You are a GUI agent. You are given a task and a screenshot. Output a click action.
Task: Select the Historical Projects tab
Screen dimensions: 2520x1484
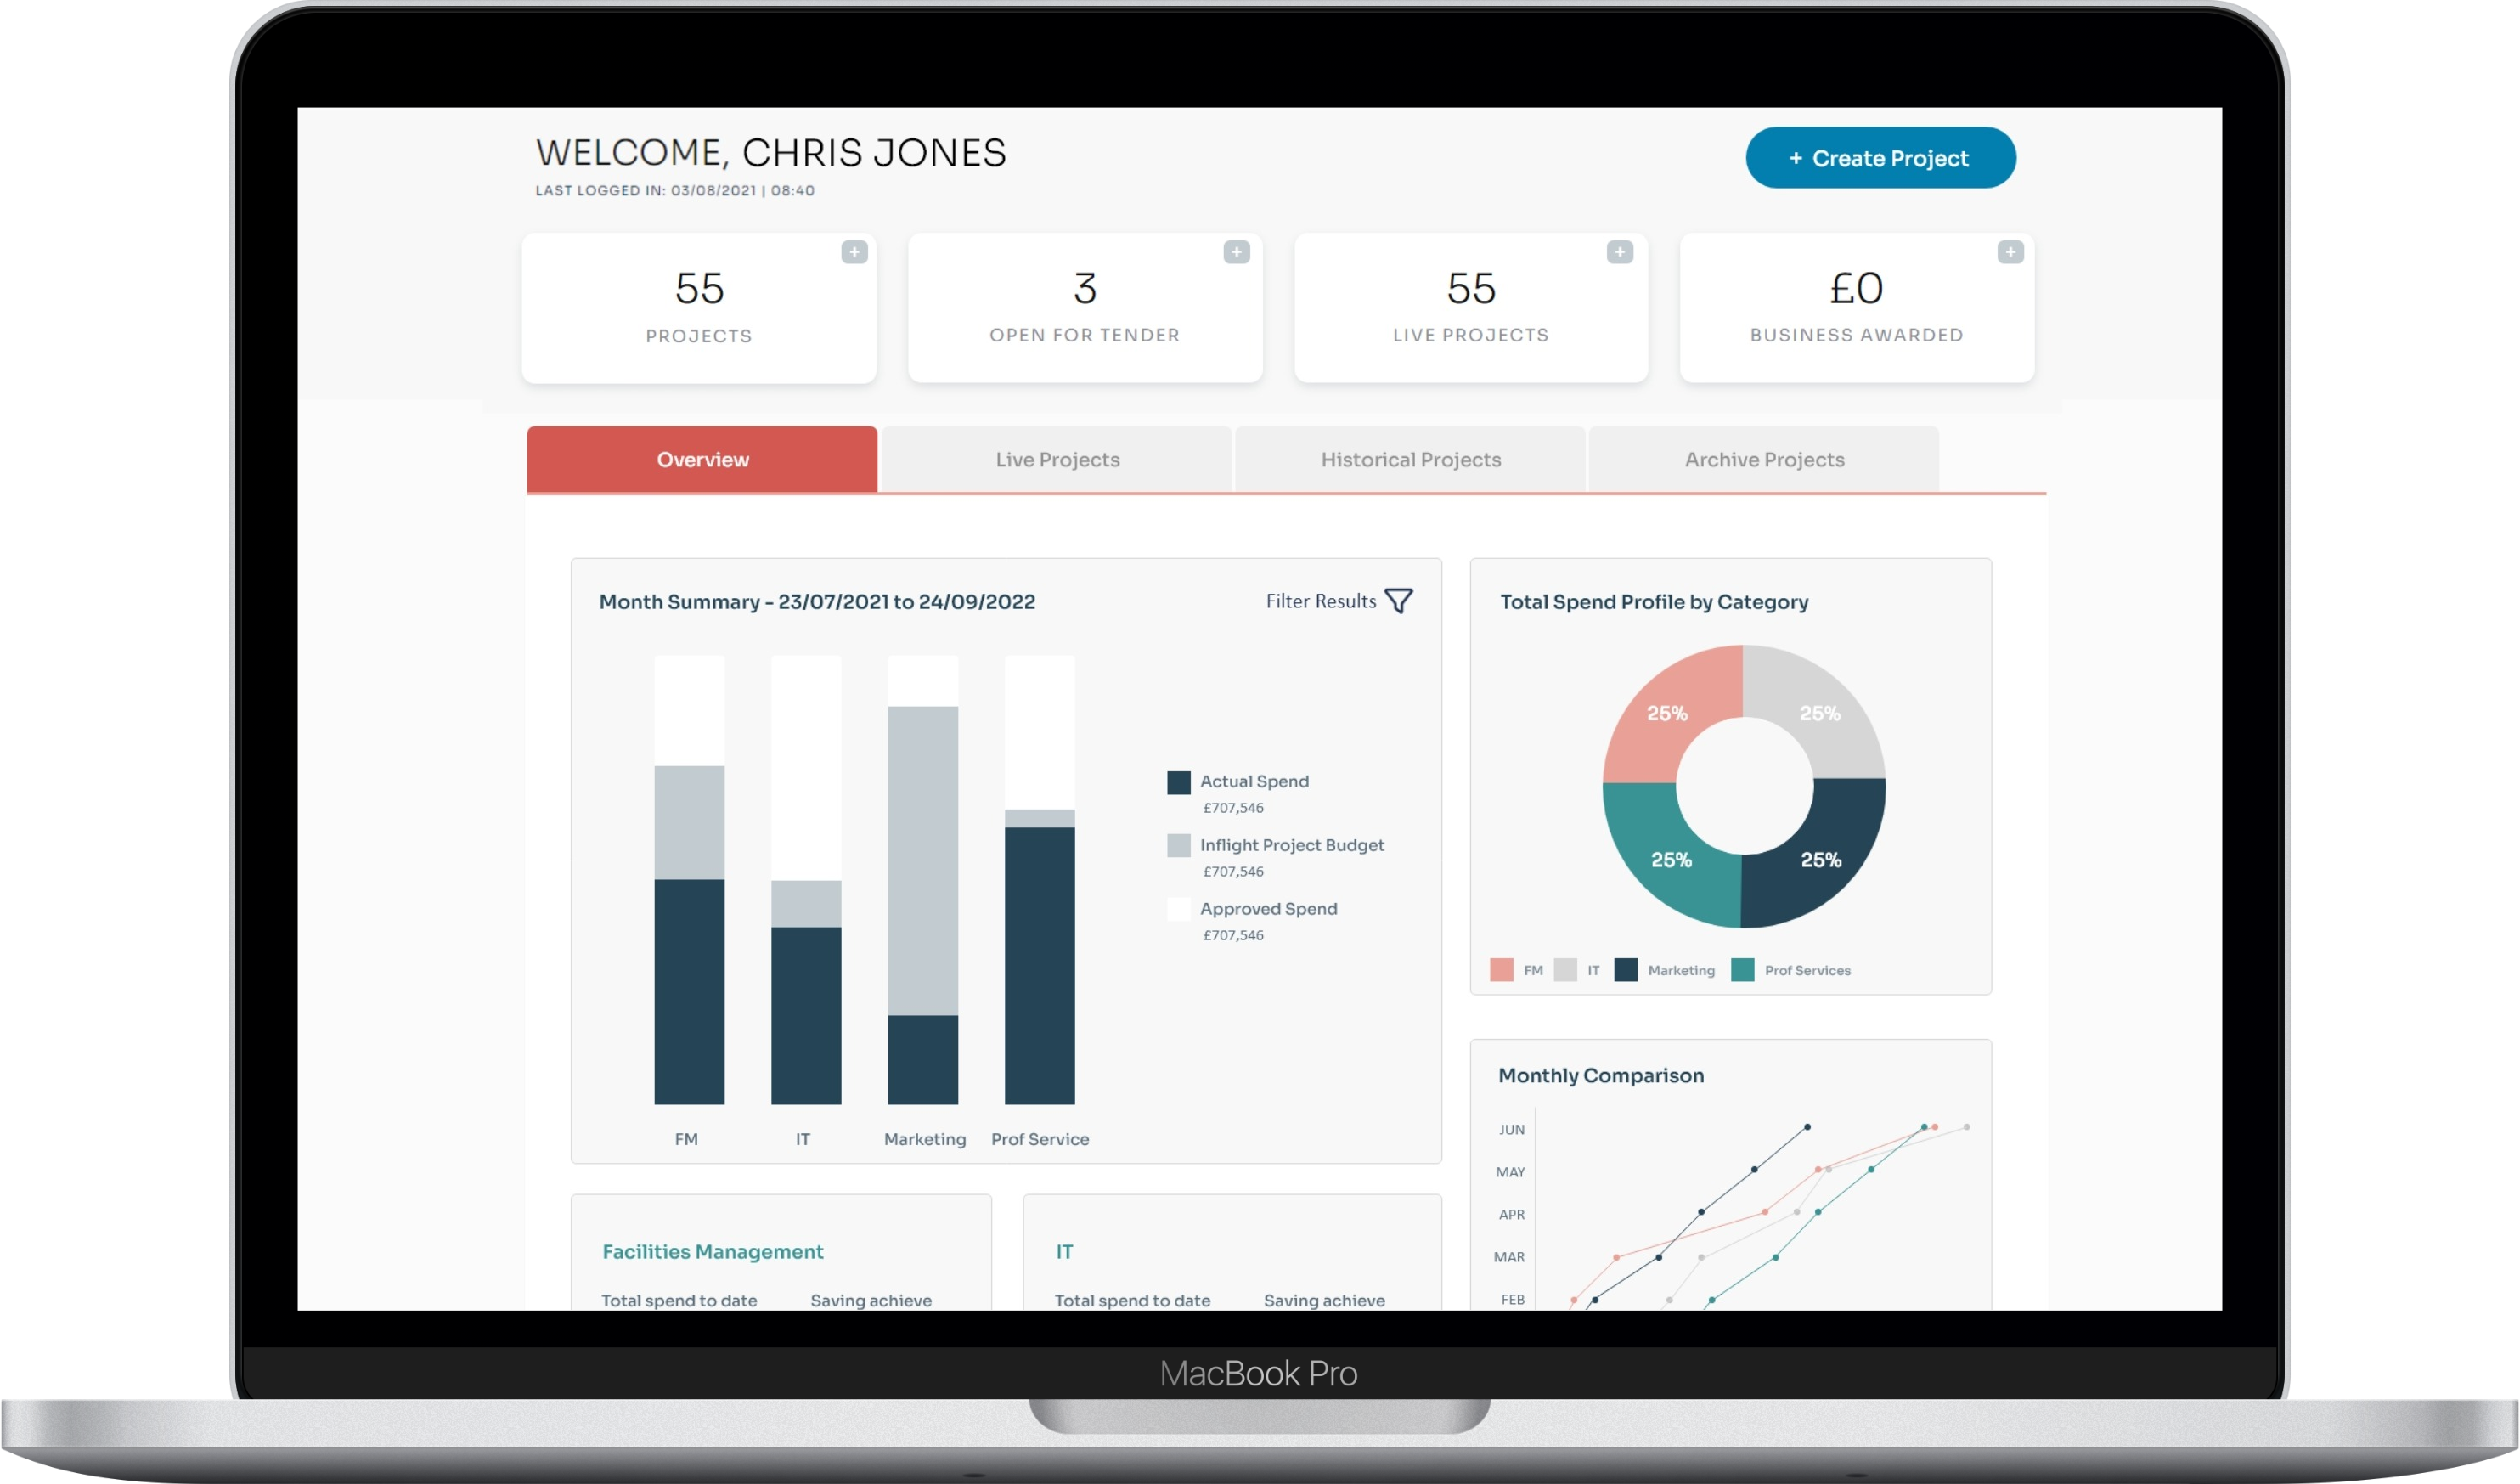coord(1409,460)
